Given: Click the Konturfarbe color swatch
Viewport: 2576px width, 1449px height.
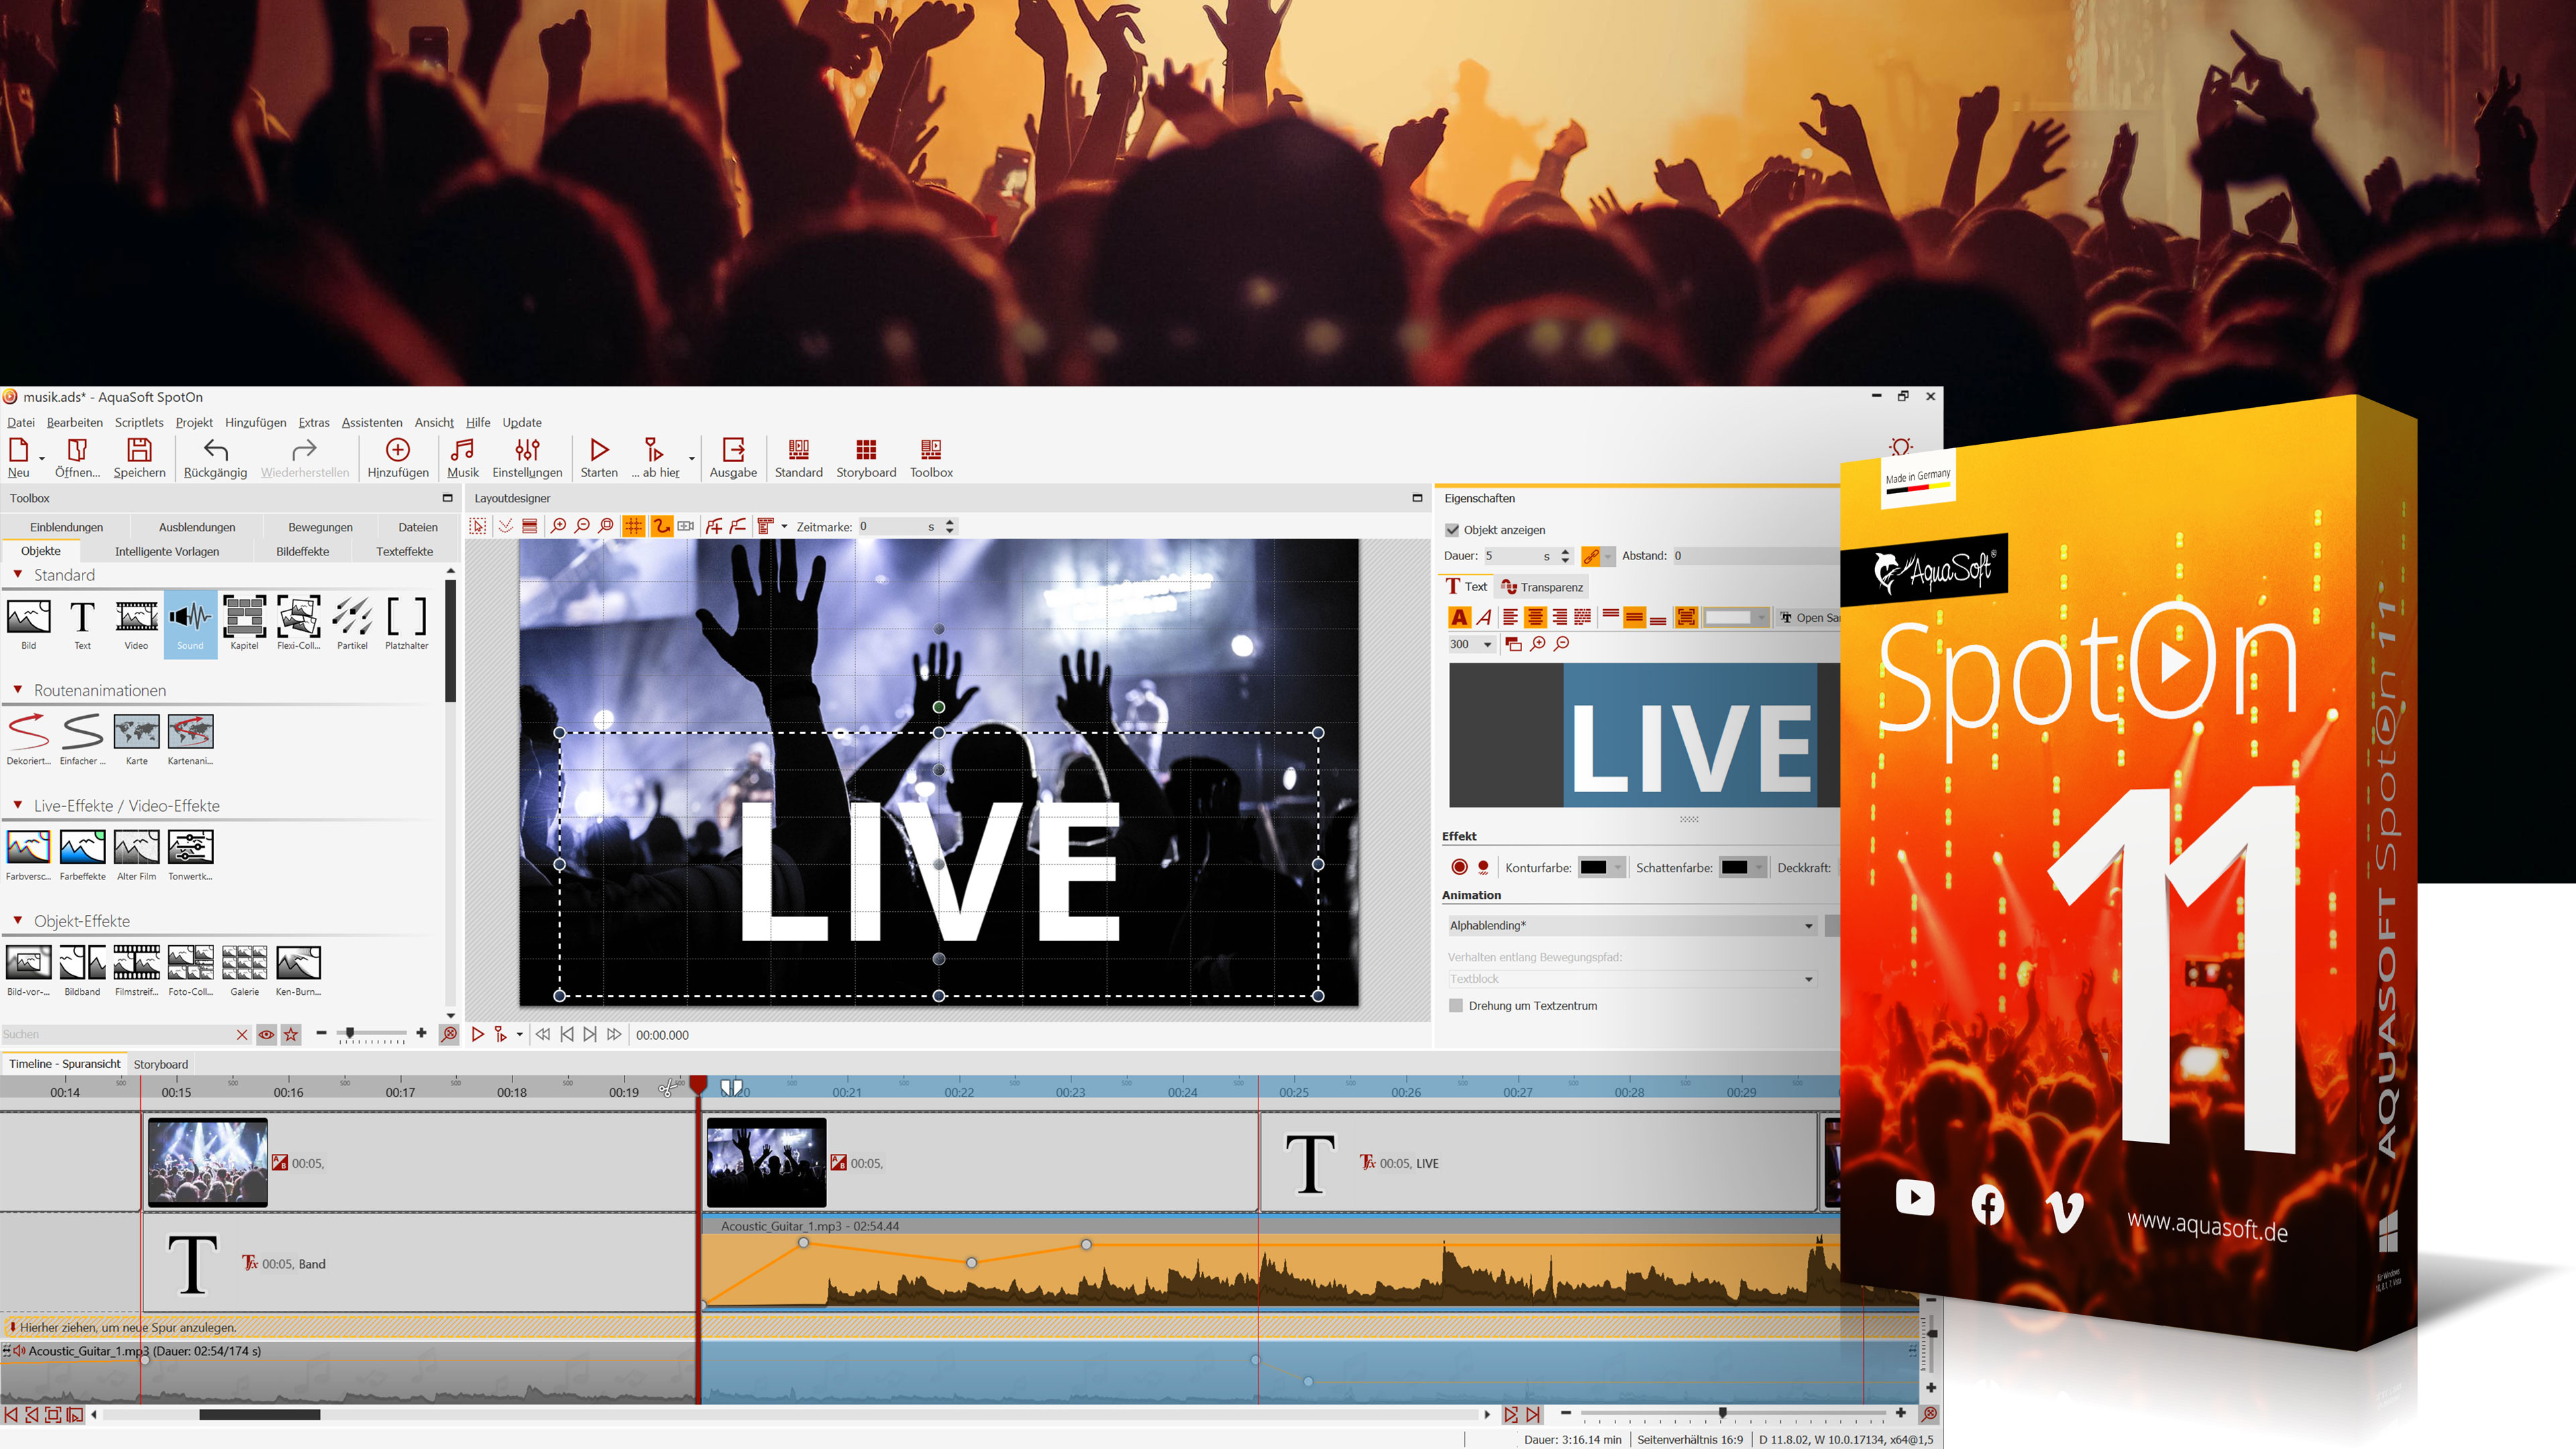Looking at the screenshot, I should coord(1594,867).
